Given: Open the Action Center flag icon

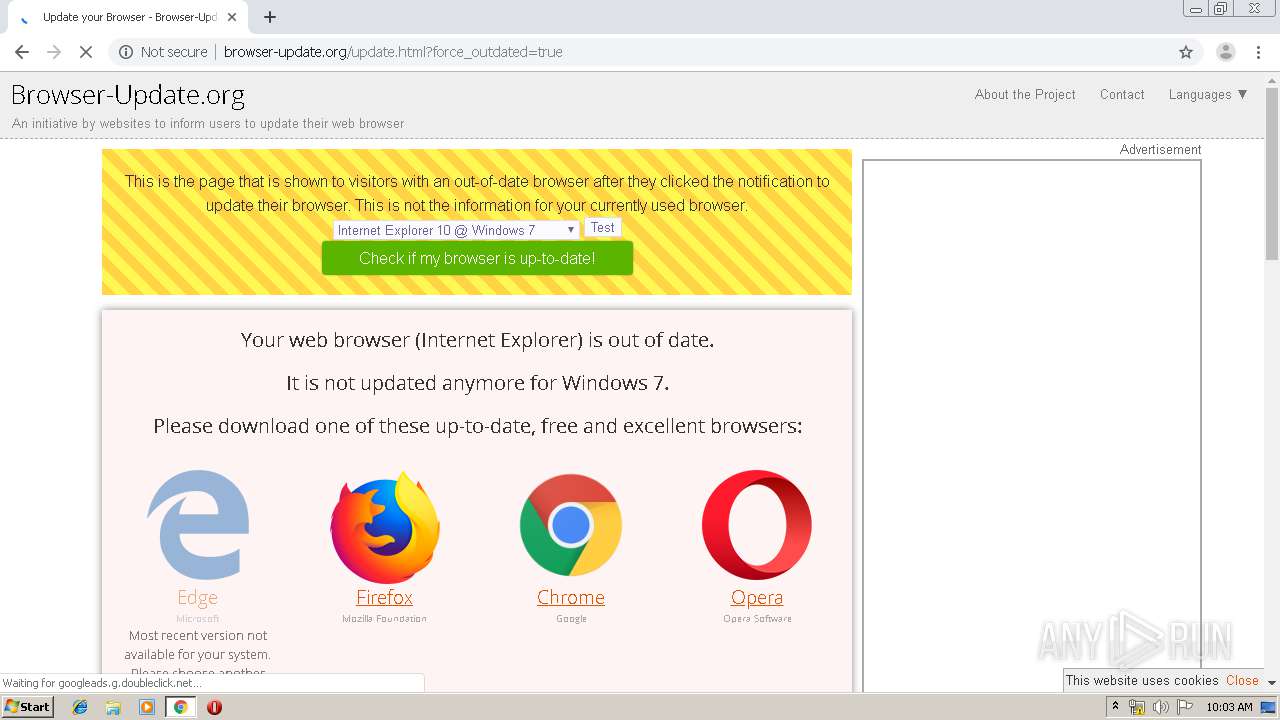Looking at the screenshot, I should pyautogui.click(x=1185, y=707).
